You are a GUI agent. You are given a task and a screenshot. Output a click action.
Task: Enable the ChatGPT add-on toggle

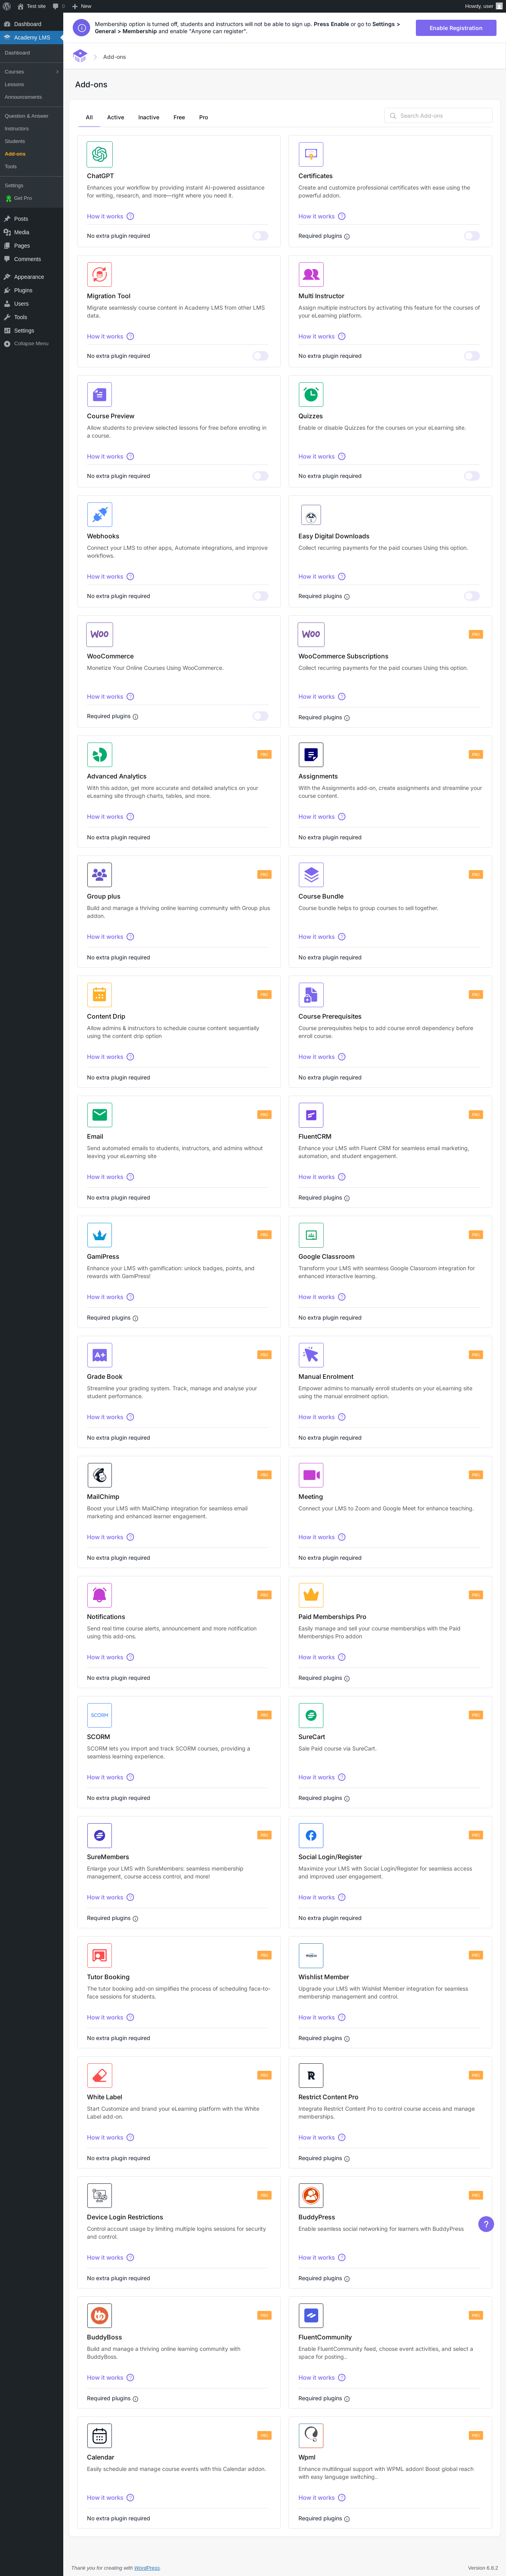(x=260, y=236)
